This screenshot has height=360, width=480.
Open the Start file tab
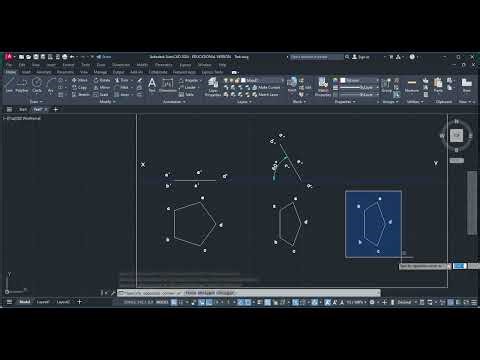pos(23,109)
